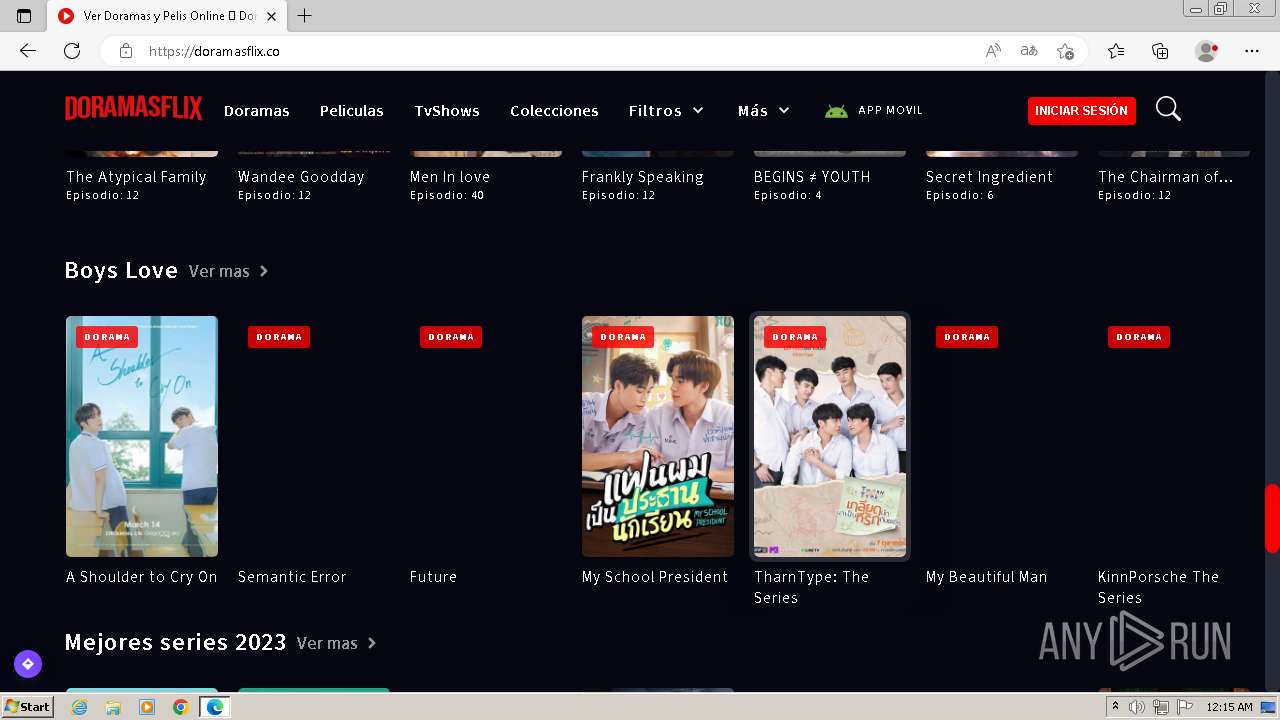Click the chevron next to Boys Love Ver mas
Viewport: 1280px width, 720px height.
pos(264,271)
